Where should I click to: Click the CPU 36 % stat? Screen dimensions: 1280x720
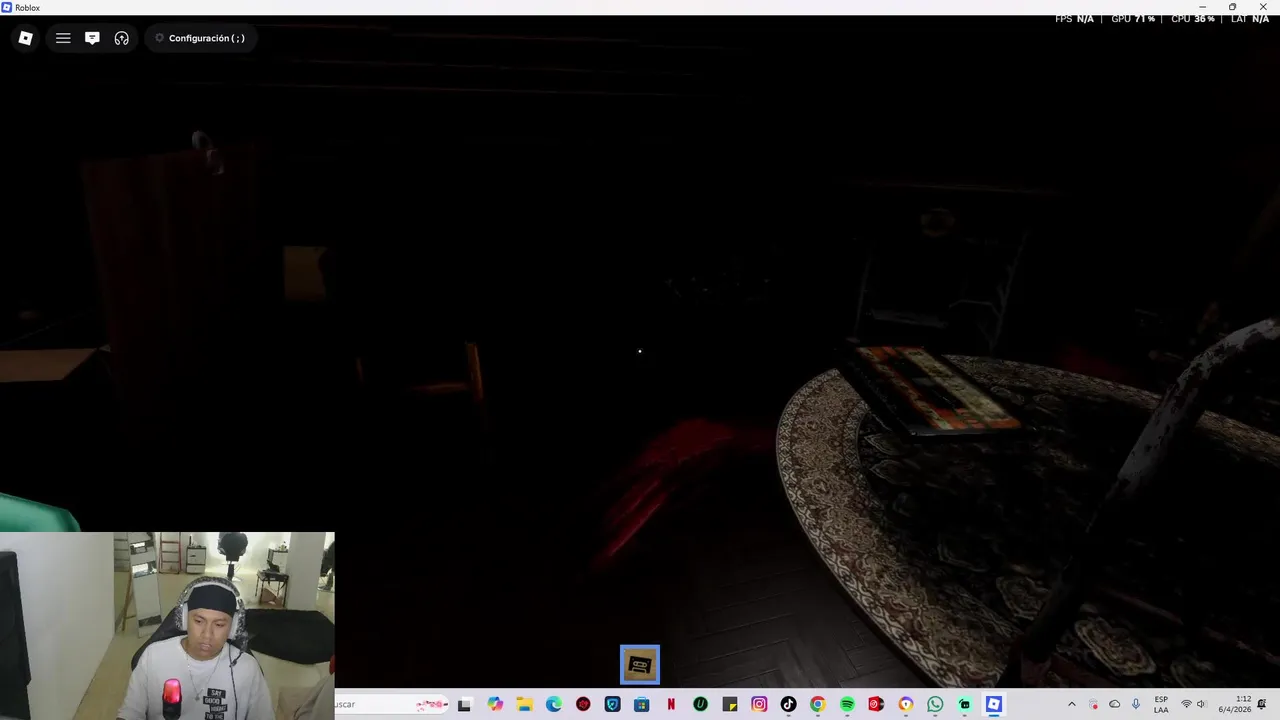1193,19
